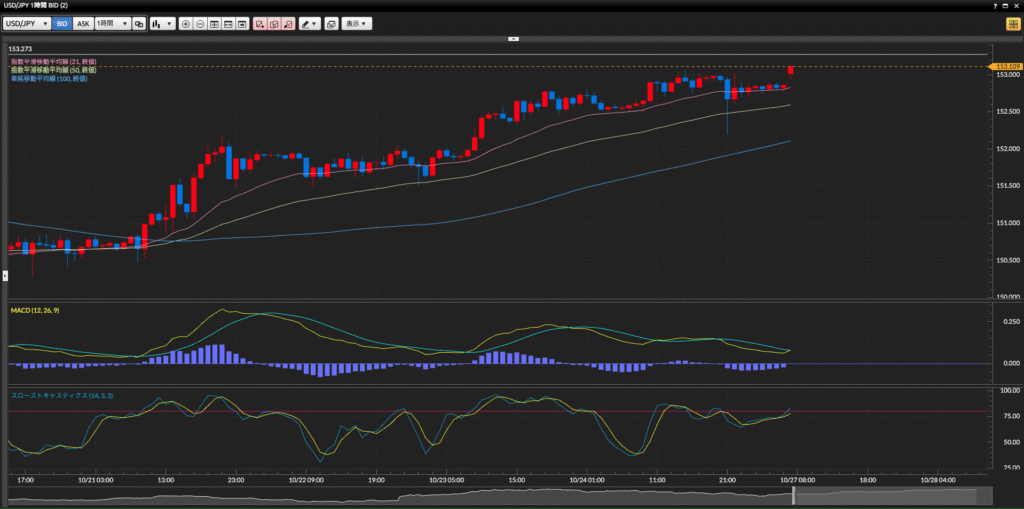The height and width of the screenshot is (509, 1024).
Task: Toggle the left side panel collapse arrow
Action: click(4, 274)
